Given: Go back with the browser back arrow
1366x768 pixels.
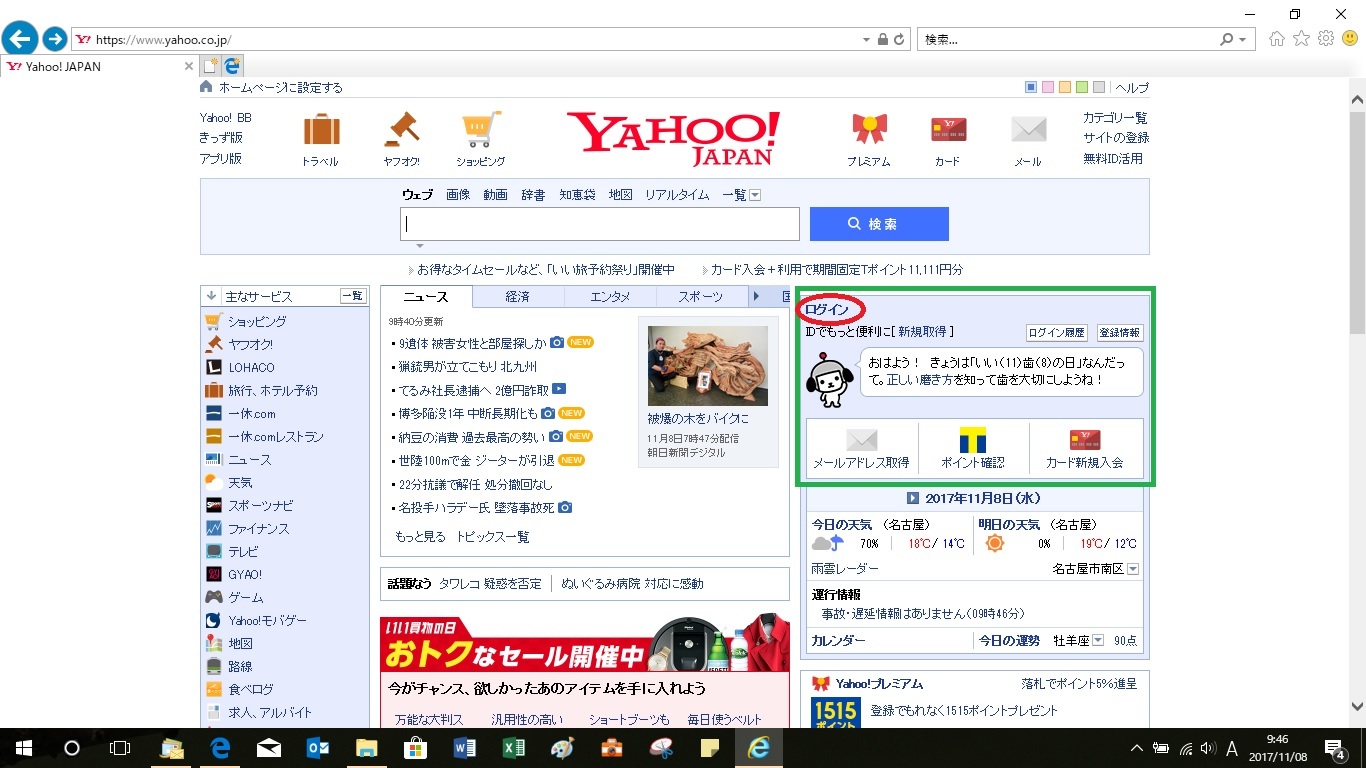Looking at the screenshot, I should tap(20, 39).
